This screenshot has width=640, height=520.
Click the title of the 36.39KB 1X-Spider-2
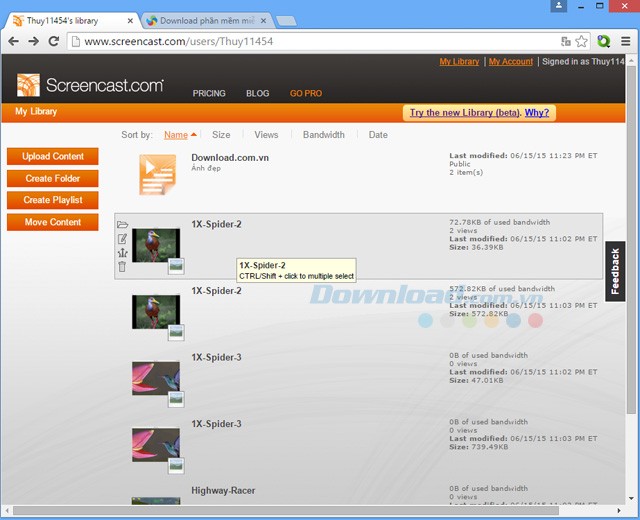[216, 224]
